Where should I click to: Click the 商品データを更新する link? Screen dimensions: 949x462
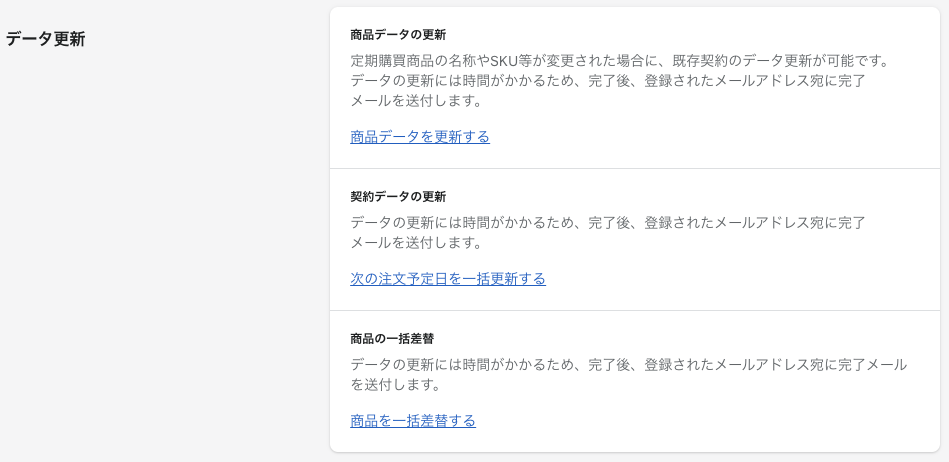point(420,137)
